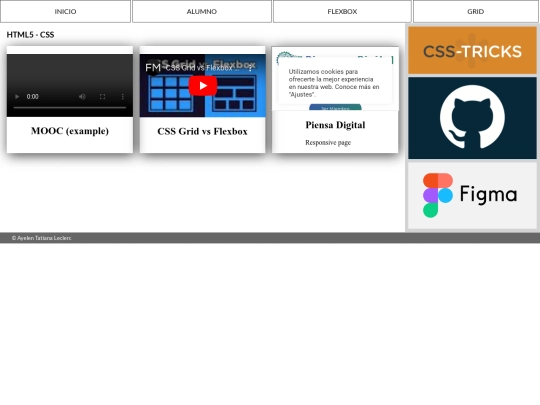Click the MOOC (example) card title
This screenshot has width=540, height=405.
[70, 131]
